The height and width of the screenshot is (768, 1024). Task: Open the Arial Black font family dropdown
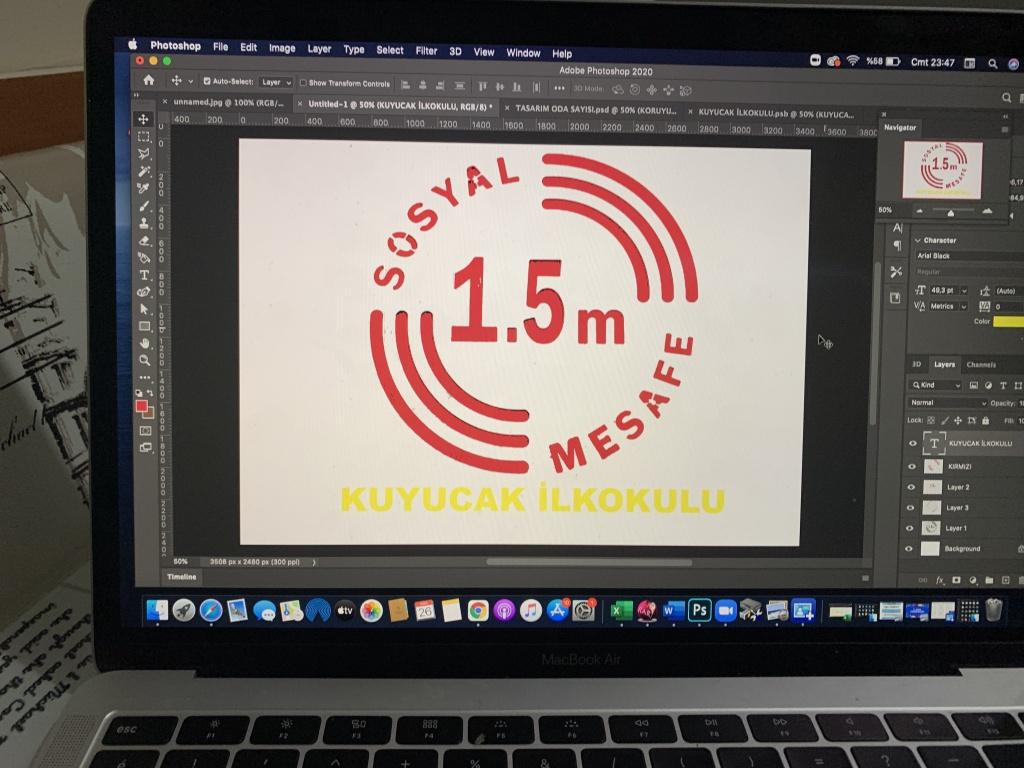tap(965, 256)
